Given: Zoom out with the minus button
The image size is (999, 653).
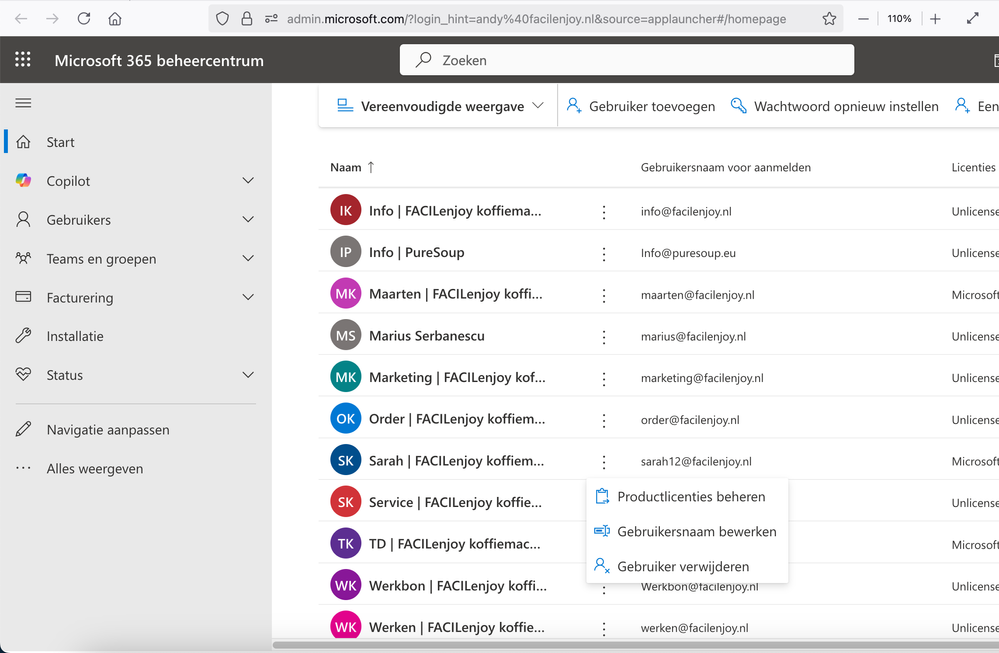Looking at the screenshot, I should (x=863, y=19).
